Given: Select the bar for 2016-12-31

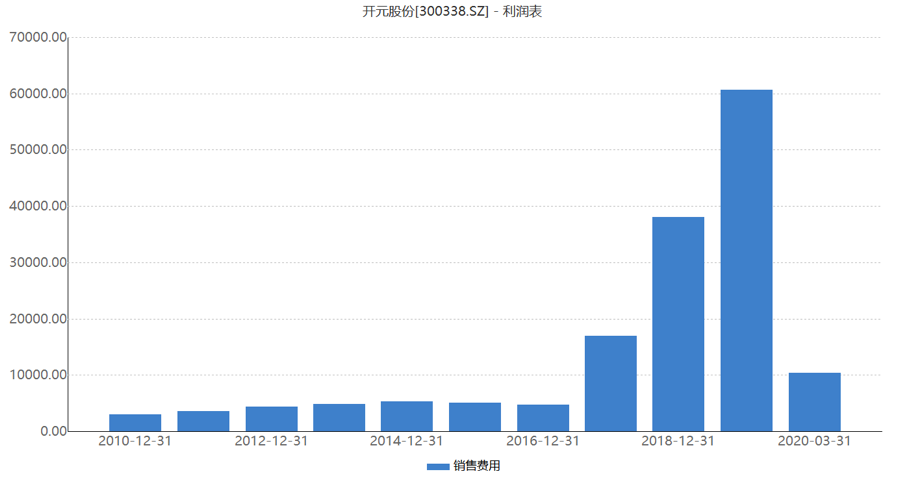Looking at the screenshot, I should click(x=543, y=418).
